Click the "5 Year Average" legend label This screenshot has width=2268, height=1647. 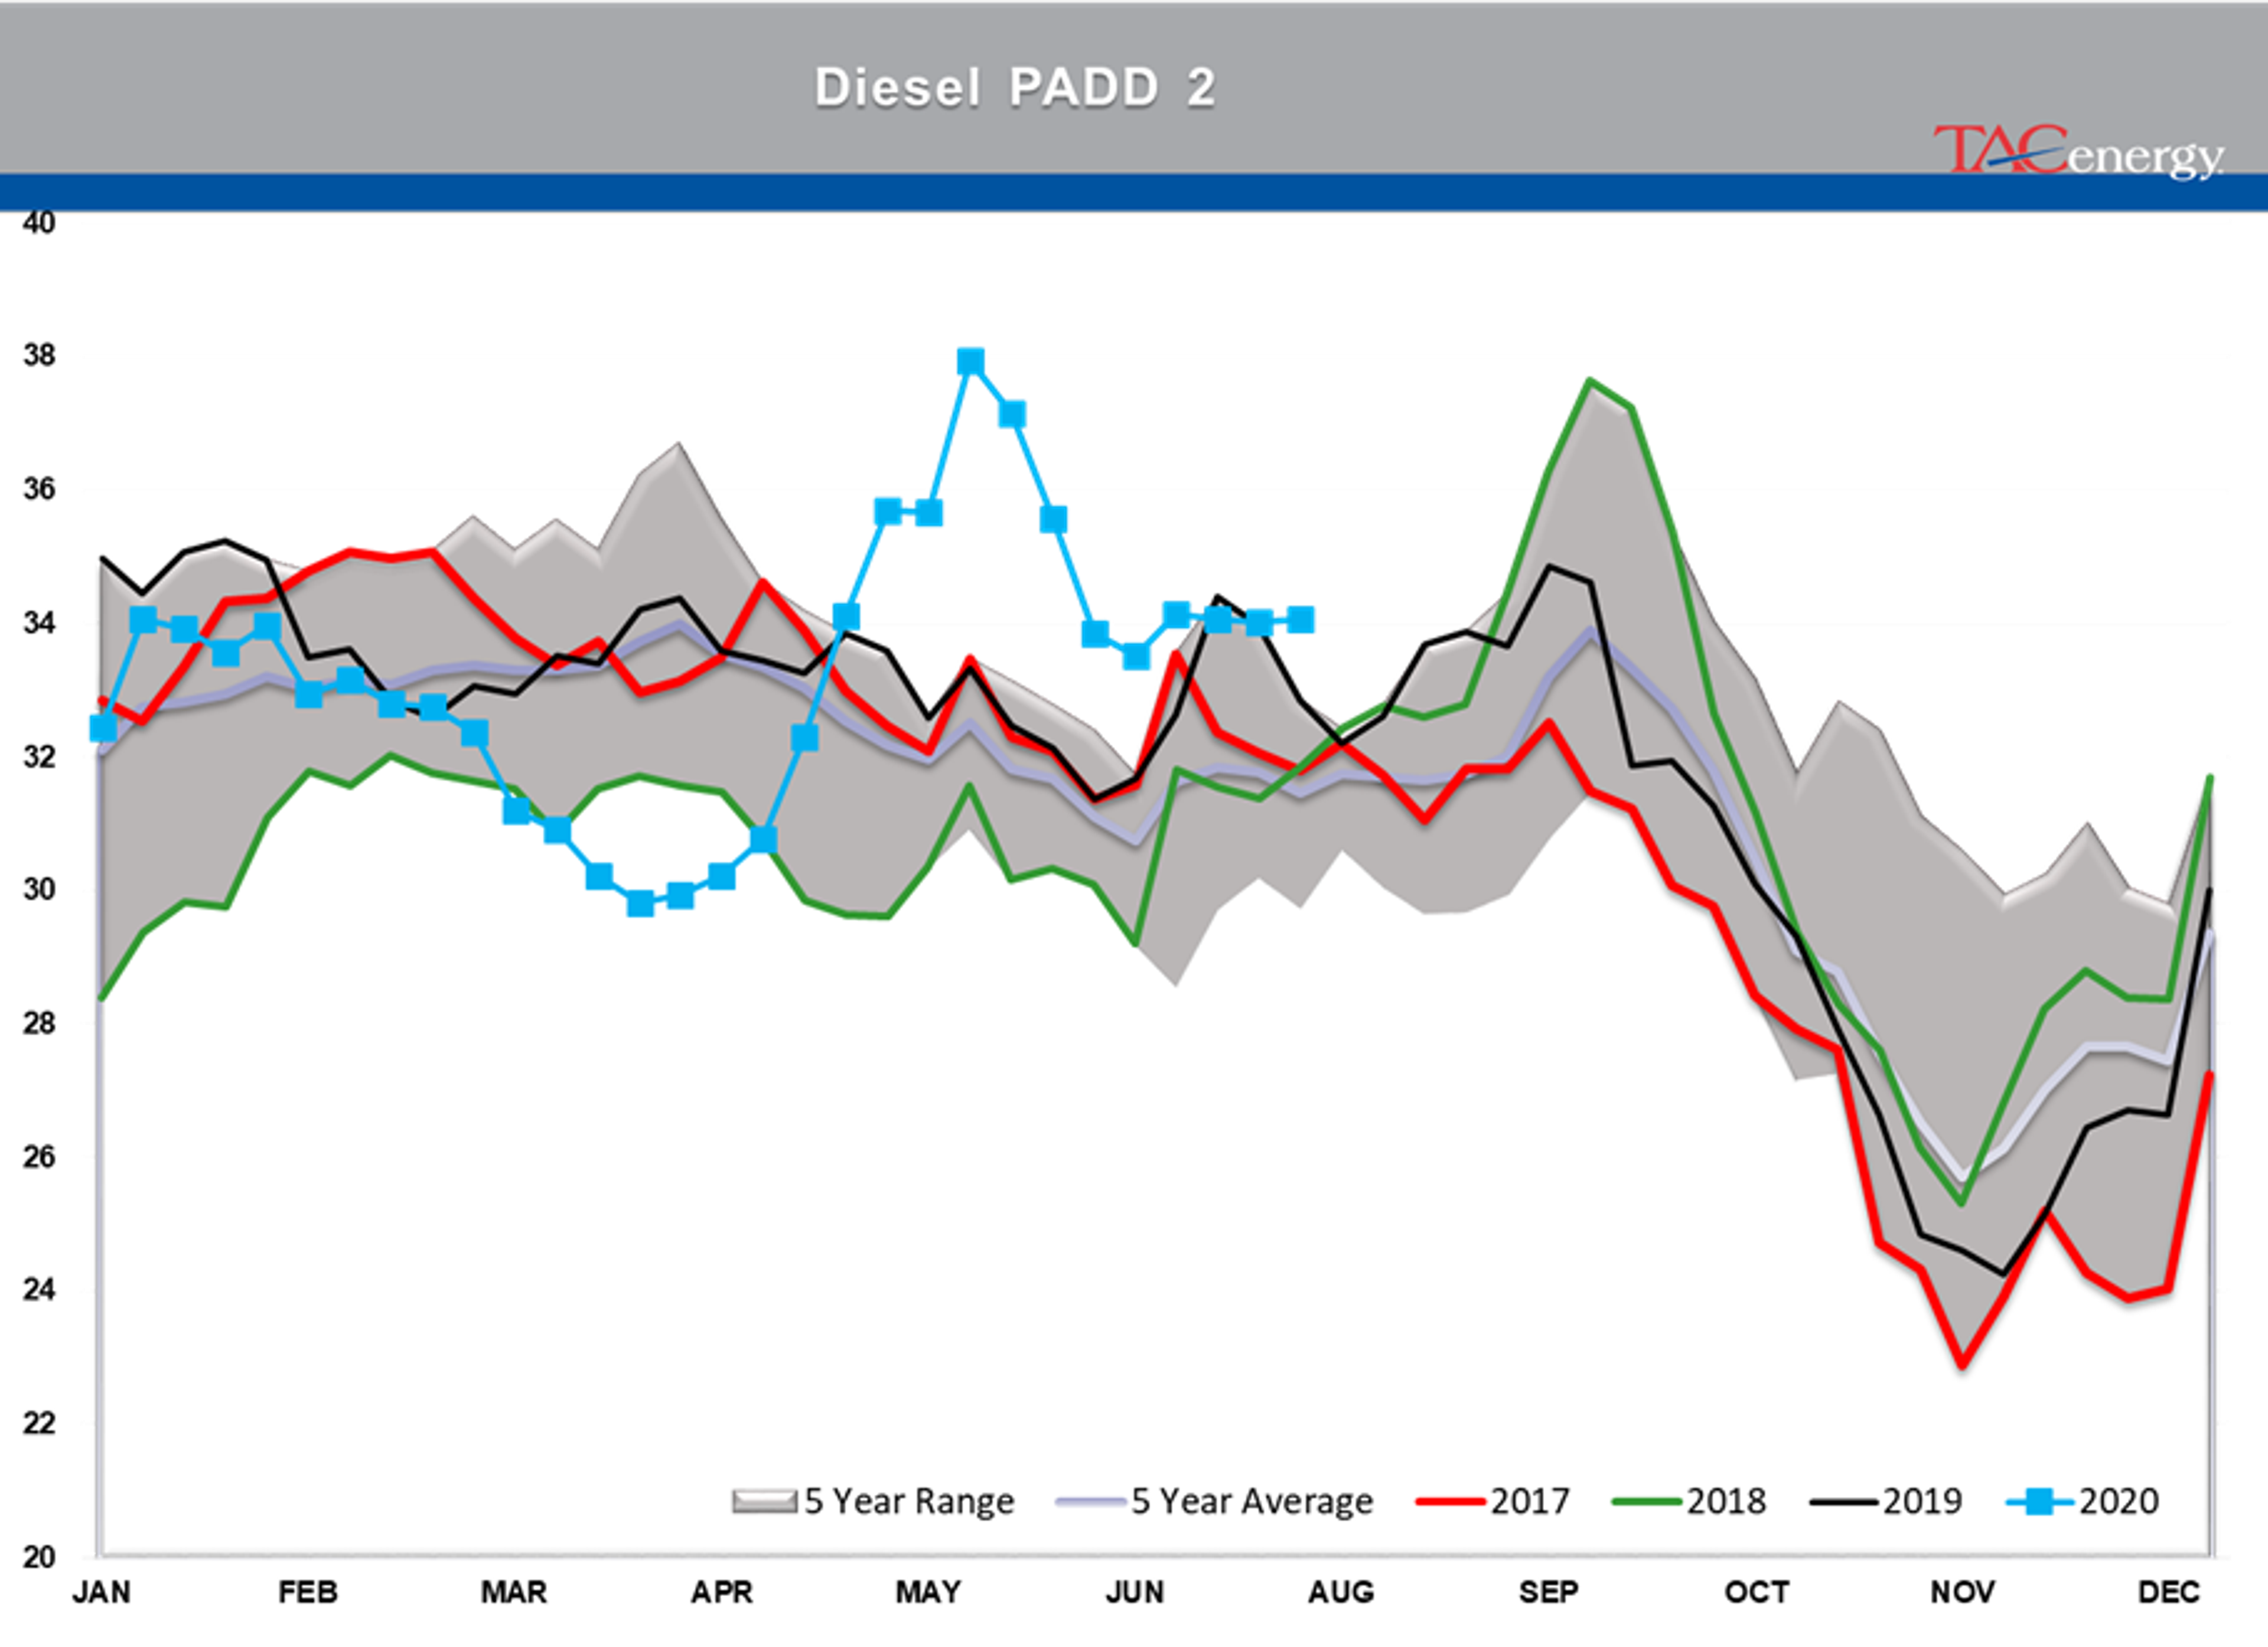pyautogui.click(x=1252, y=1502)
